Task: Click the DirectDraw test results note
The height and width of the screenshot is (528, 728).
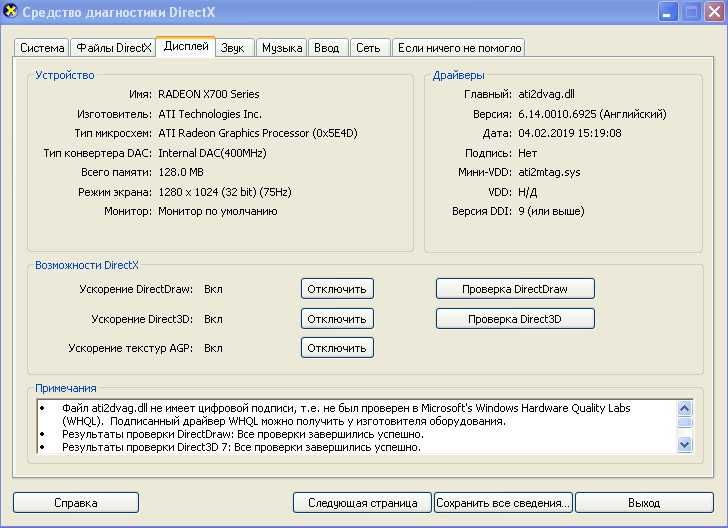Action: point(242,434)
